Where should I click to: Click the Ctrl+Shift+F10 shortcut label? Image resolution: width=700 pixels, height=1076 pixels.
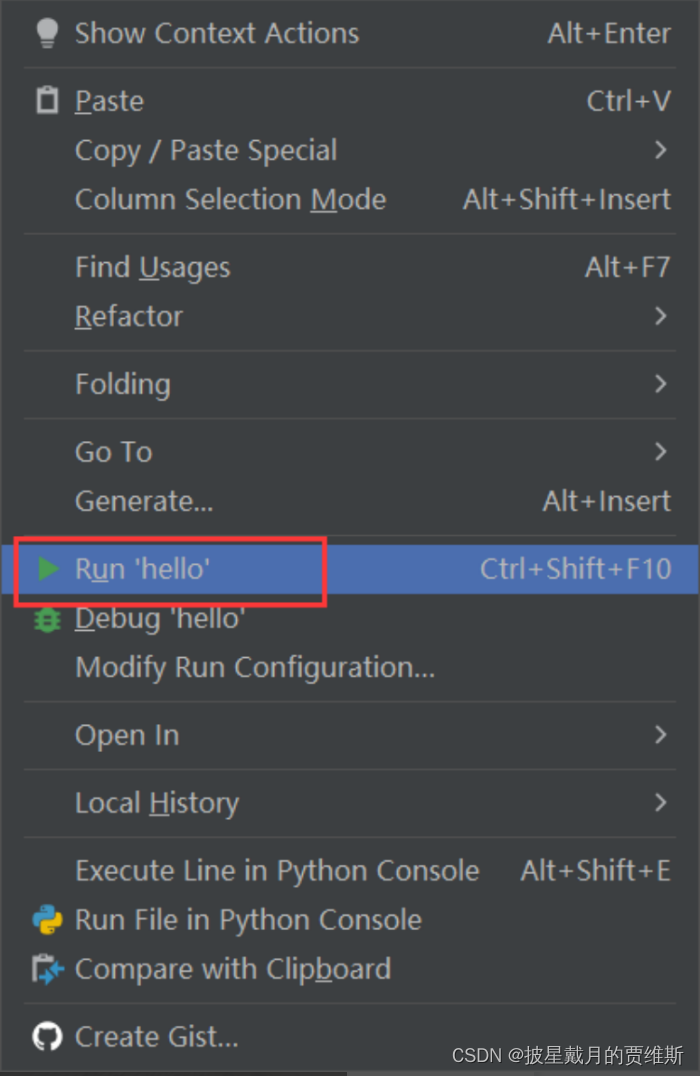pos(575,569)
